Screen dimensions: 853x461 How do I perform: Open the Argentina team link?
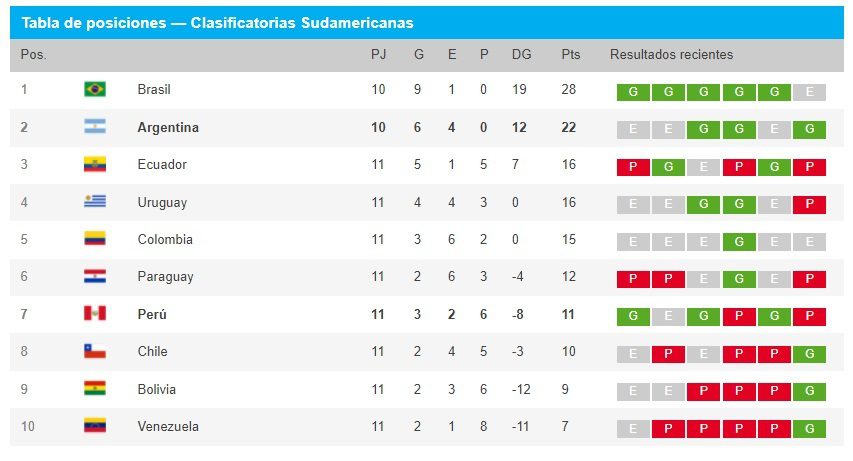[168, 128]
